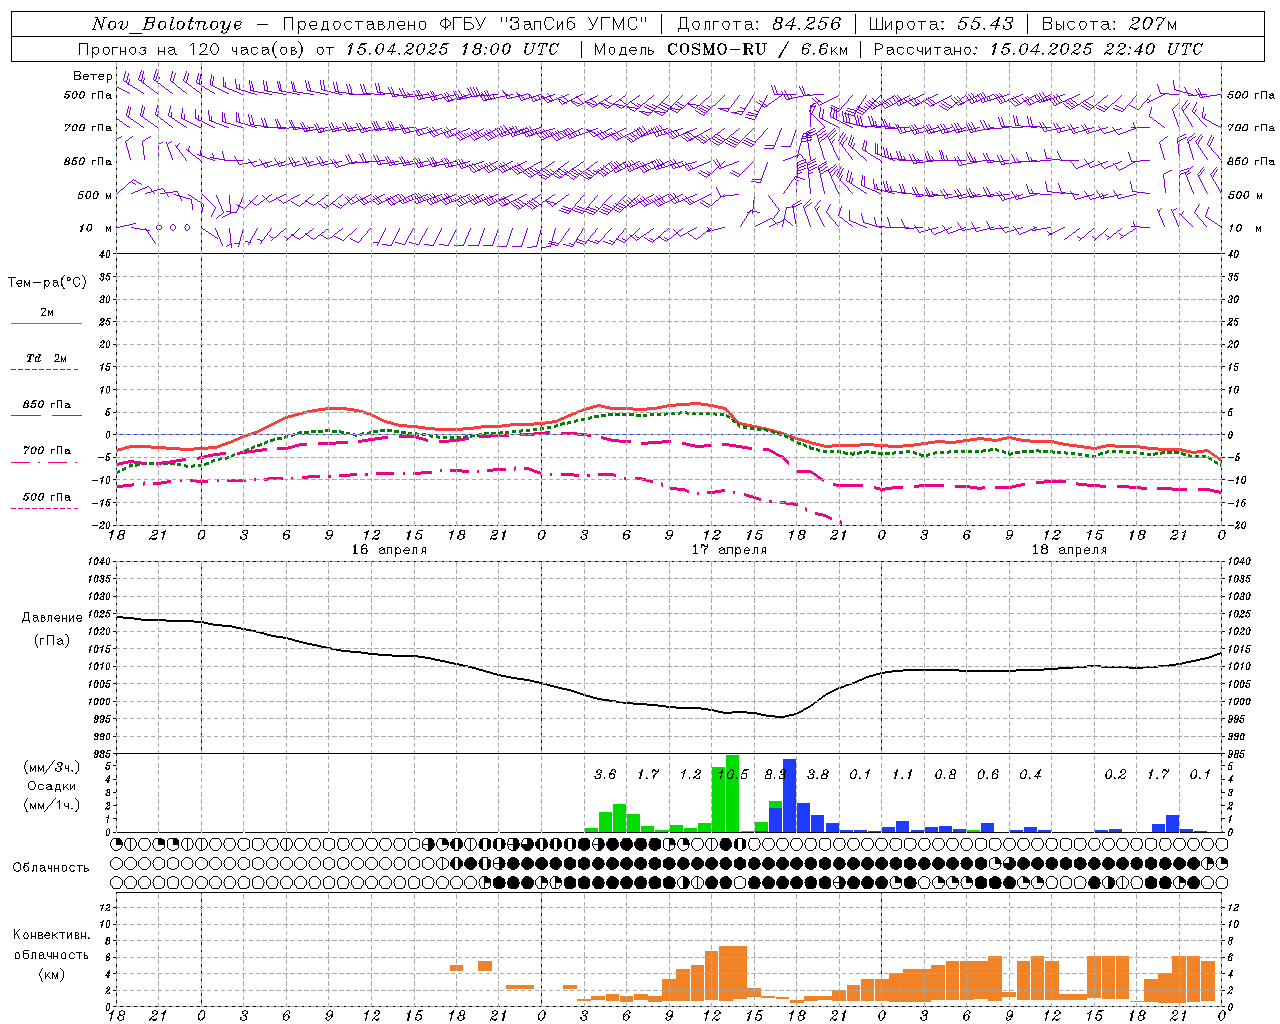
Task: Click the "850 гПа" temperature legend entry
Action: click(47, 405)
